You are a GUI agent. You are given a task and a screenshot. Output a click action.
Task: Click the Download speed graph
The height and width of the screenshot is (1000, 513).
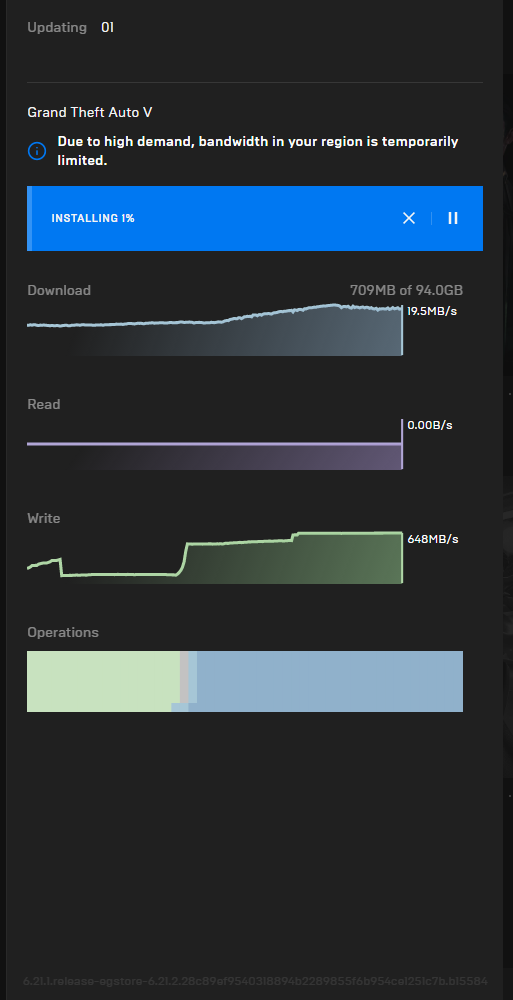point(214,329)
